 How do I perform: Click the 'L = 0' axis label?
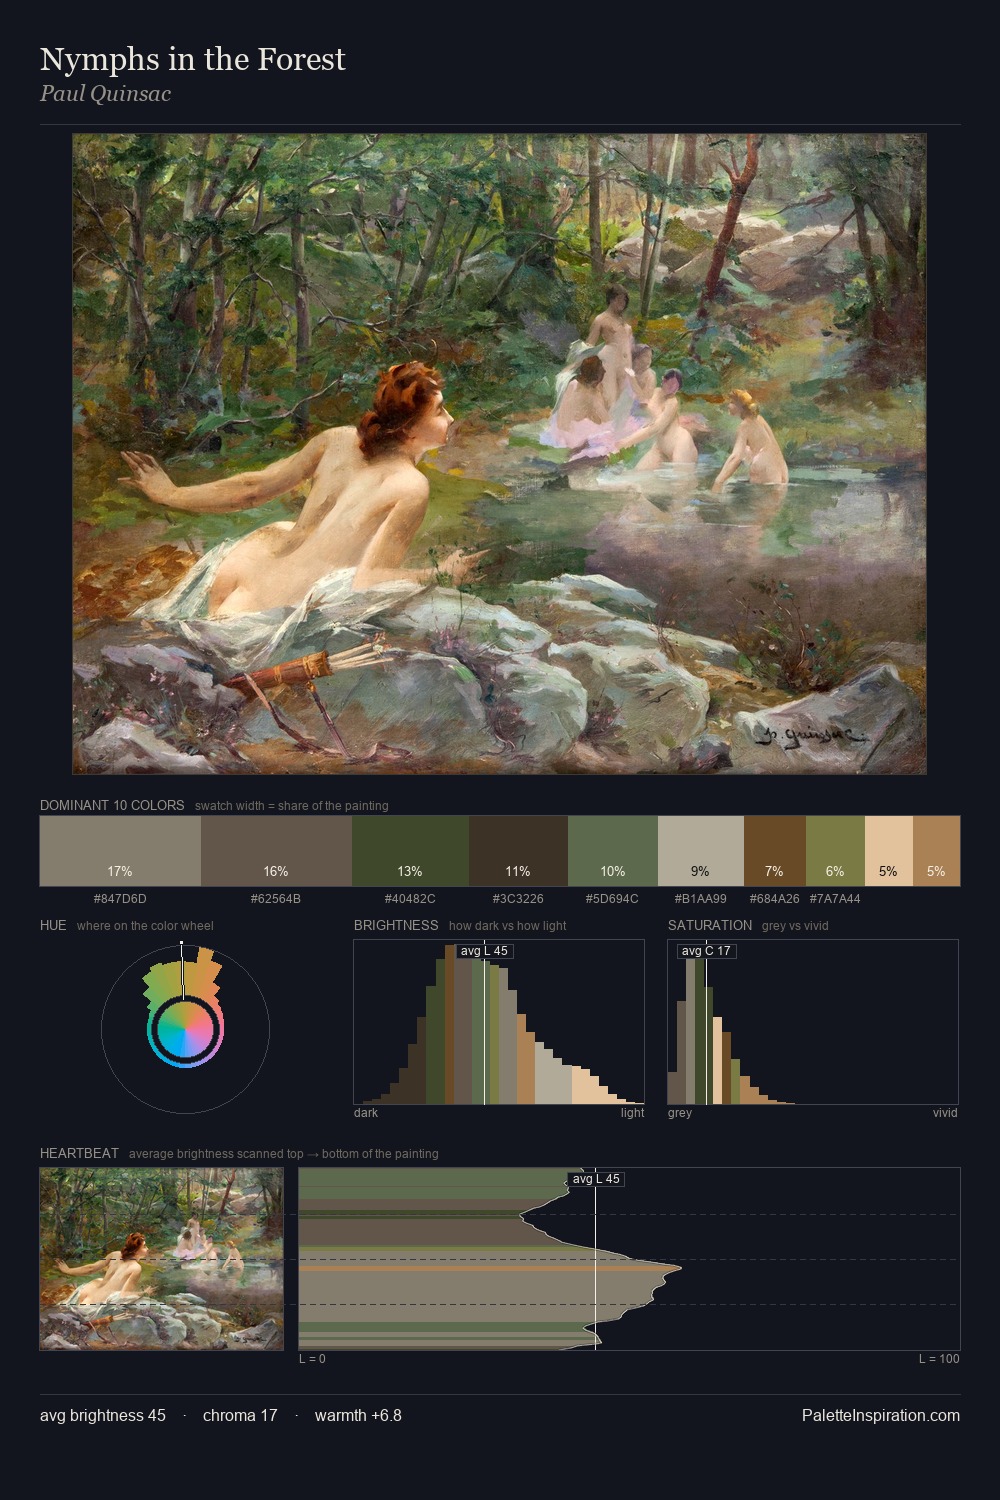(x=312, y=1359)
